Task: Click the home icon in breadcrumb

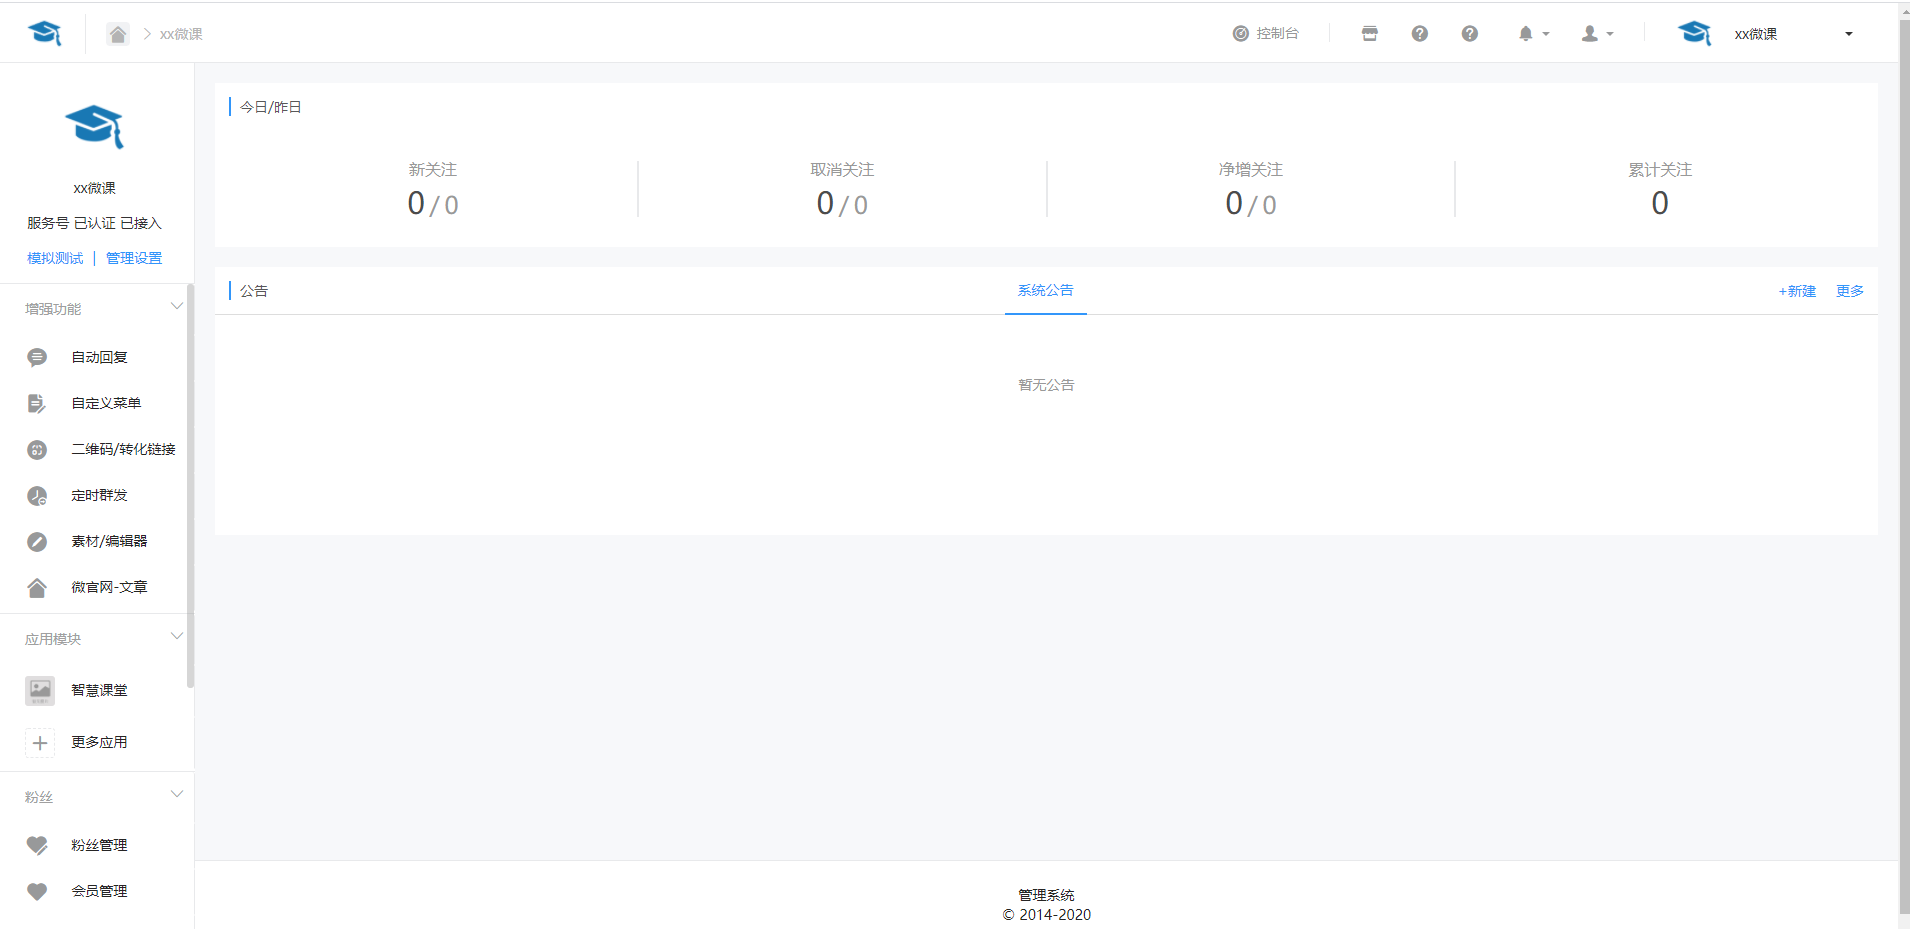Action: 118,34
